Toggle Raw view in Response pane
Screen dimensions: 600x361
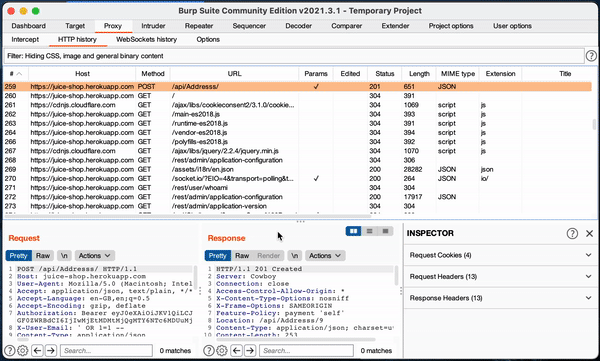click(x=242, y=255)
